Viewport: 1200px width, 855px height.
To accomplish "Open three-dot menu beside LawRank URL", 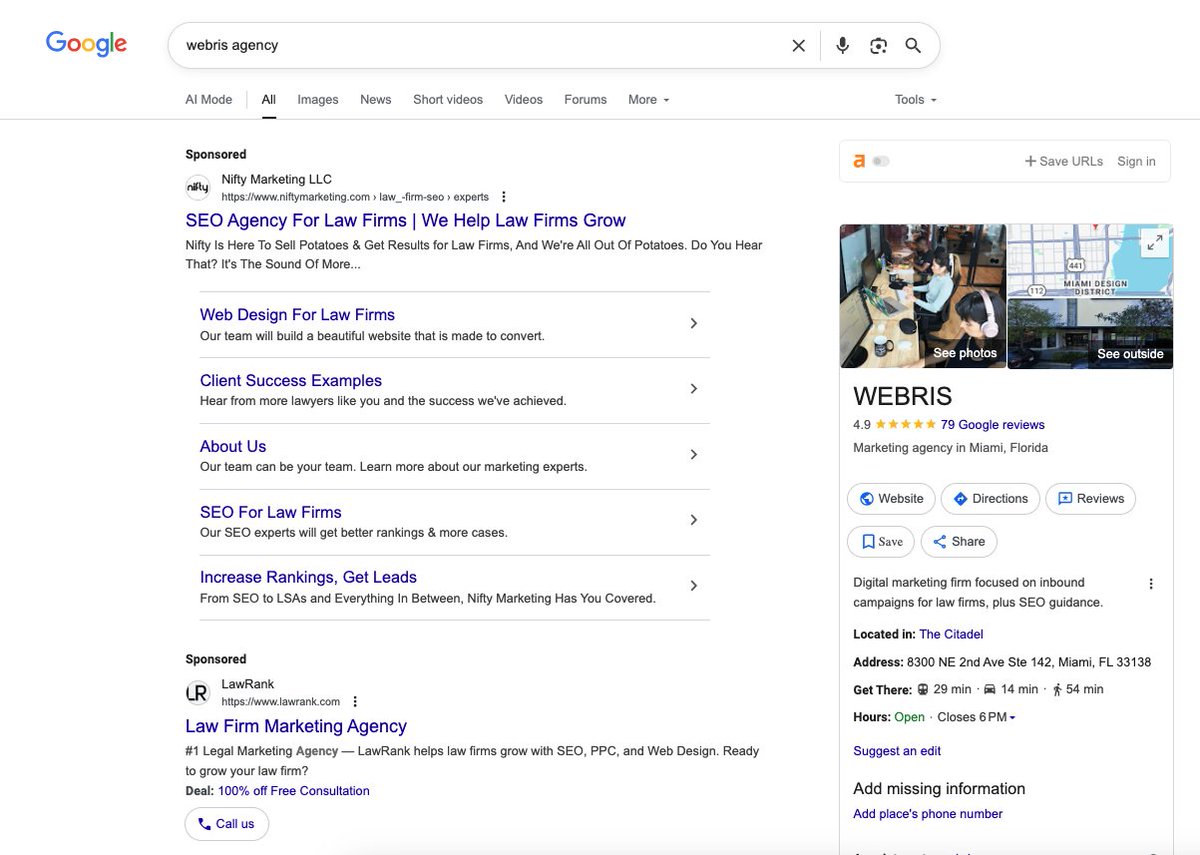I will 355,702.
